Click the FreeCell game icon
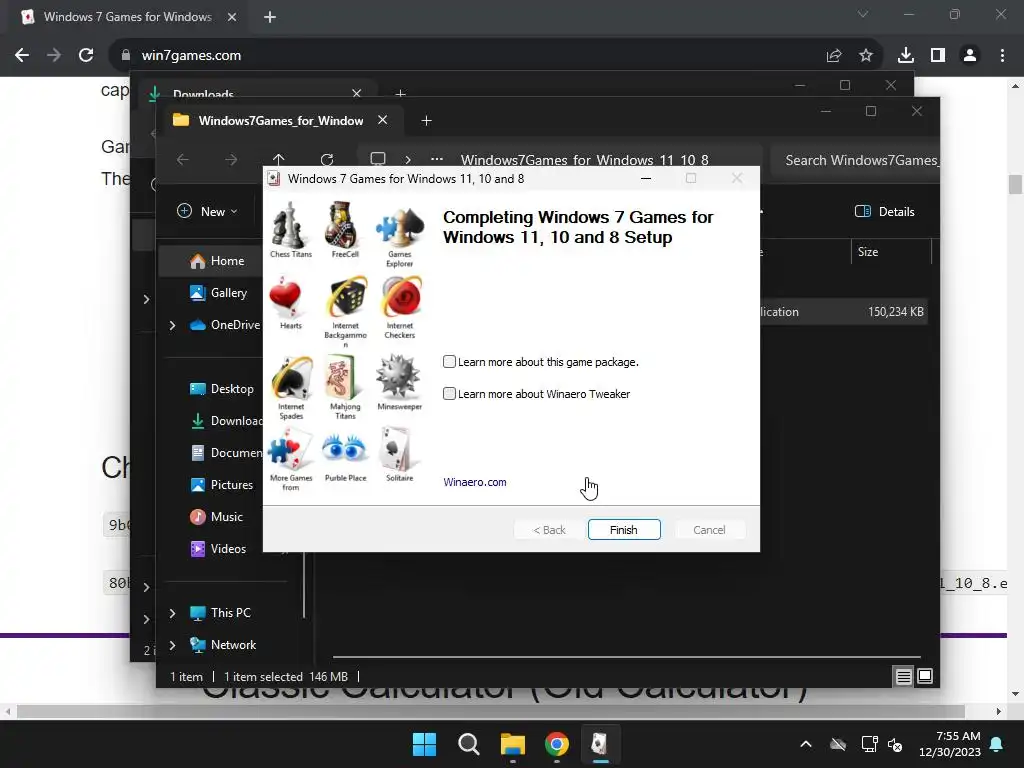The height and width of the screenshot is (768, 1024). [344, 224]
